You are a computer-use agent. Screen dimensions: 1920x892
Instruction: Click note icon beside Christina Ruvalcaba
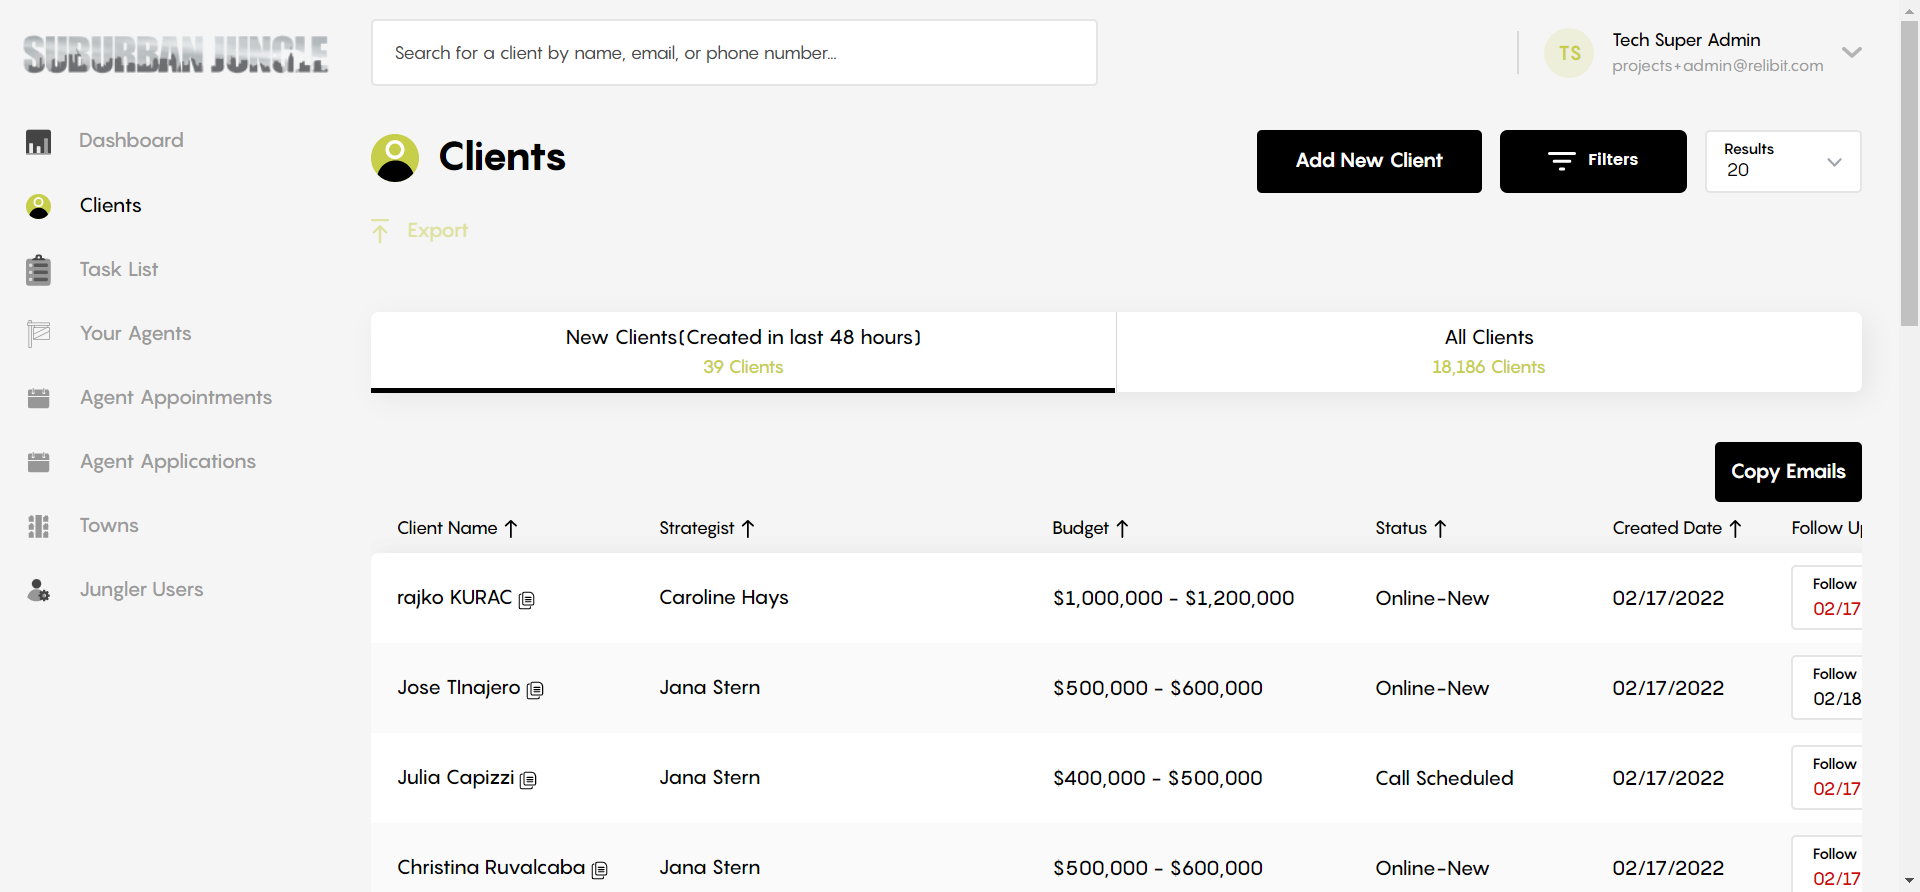click(x=599, y=870)
